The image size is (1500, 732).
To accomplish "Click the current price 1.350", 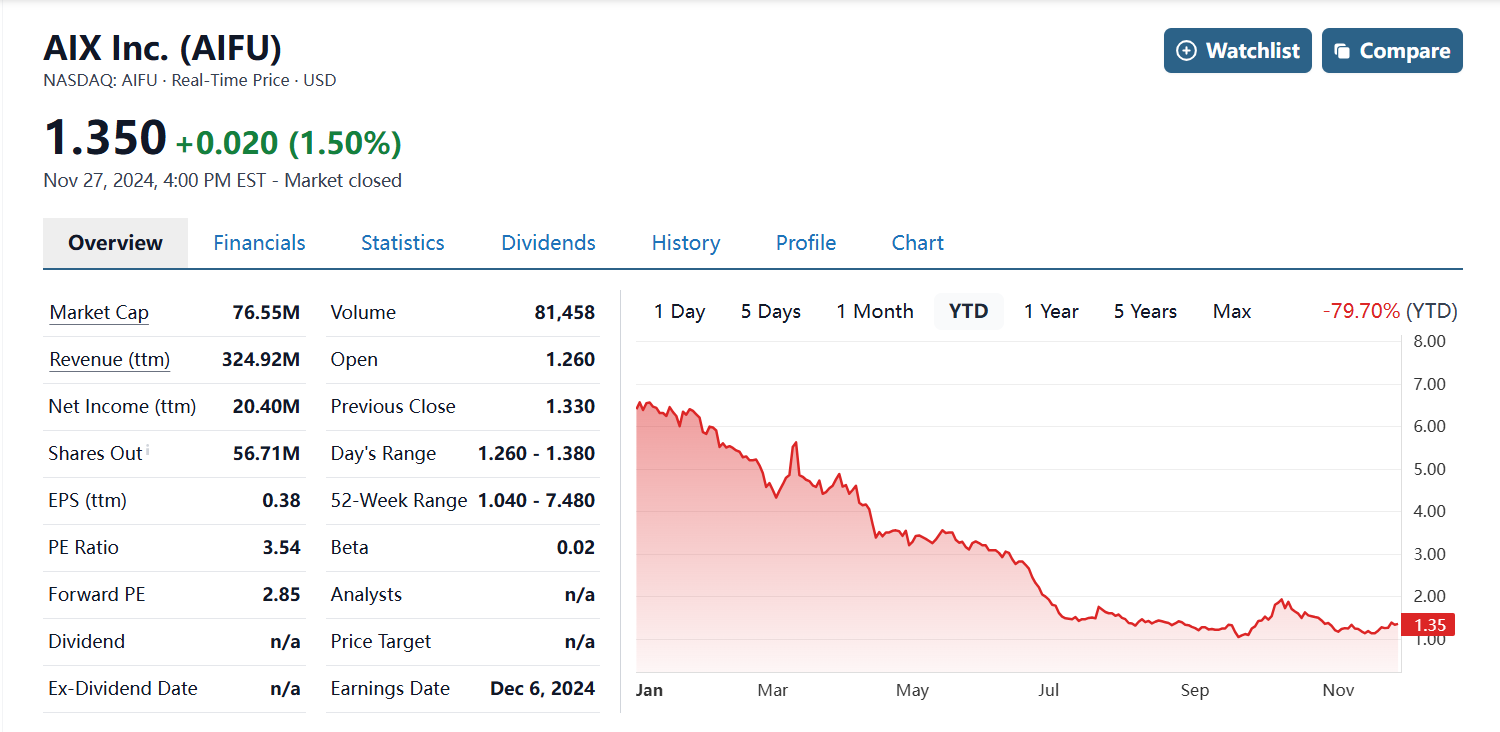I will click(105, 138).
